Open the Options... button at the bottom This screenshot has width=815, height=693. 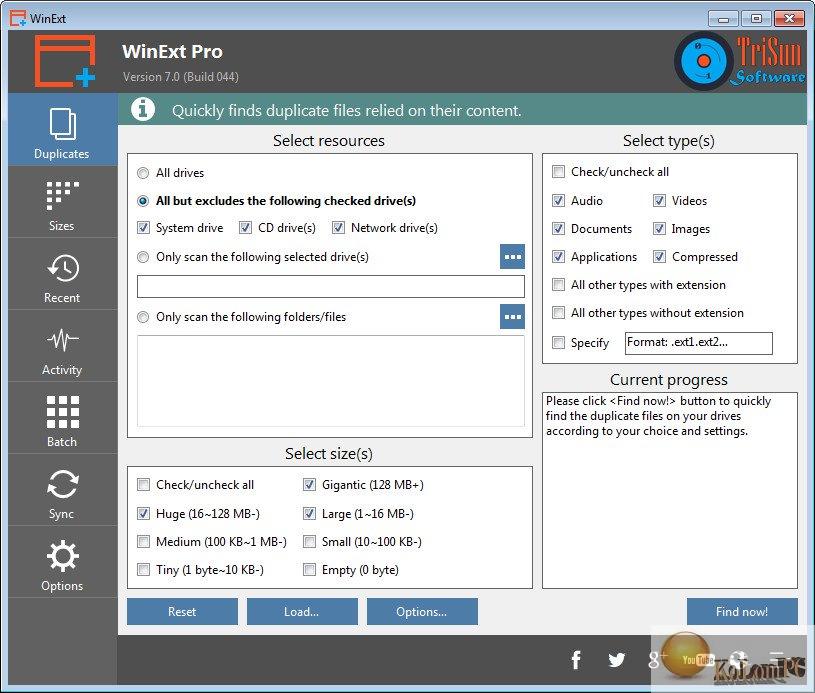point(422,612)
